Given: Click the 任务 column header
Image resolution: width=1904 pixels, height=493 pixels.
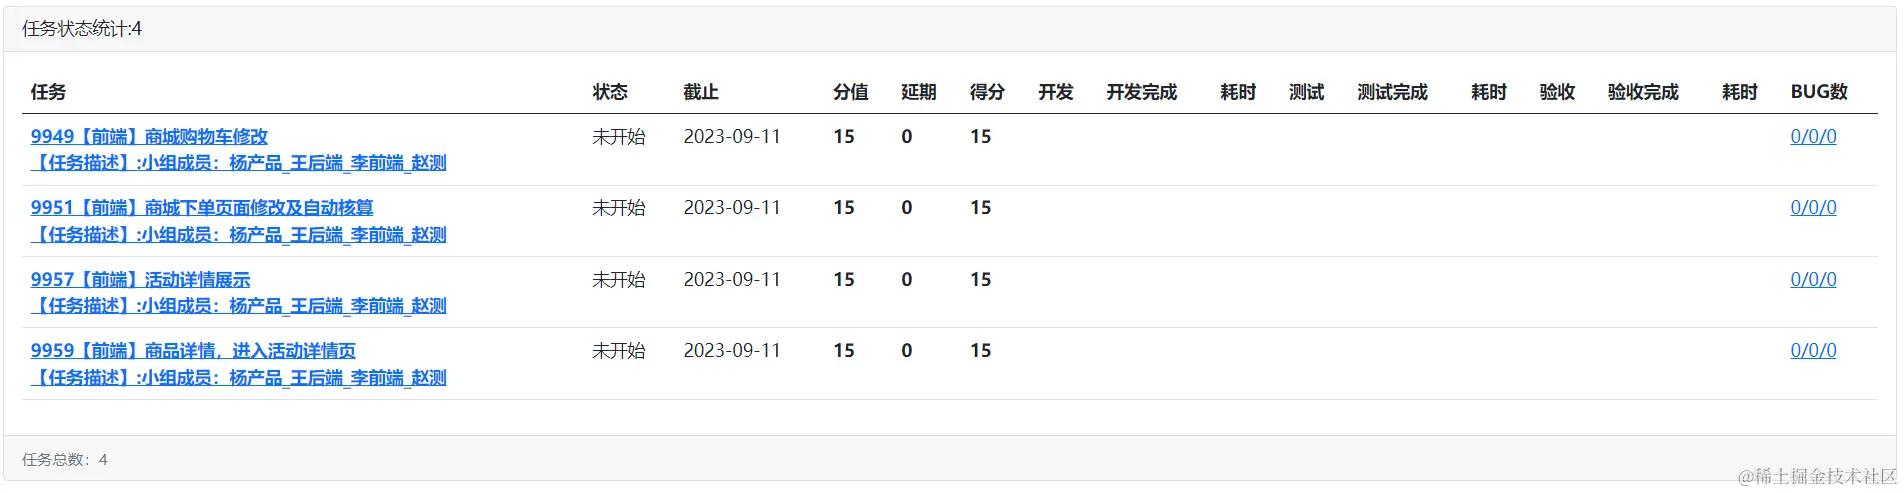Looking at the screenshot, I should (x=48, y=92).
